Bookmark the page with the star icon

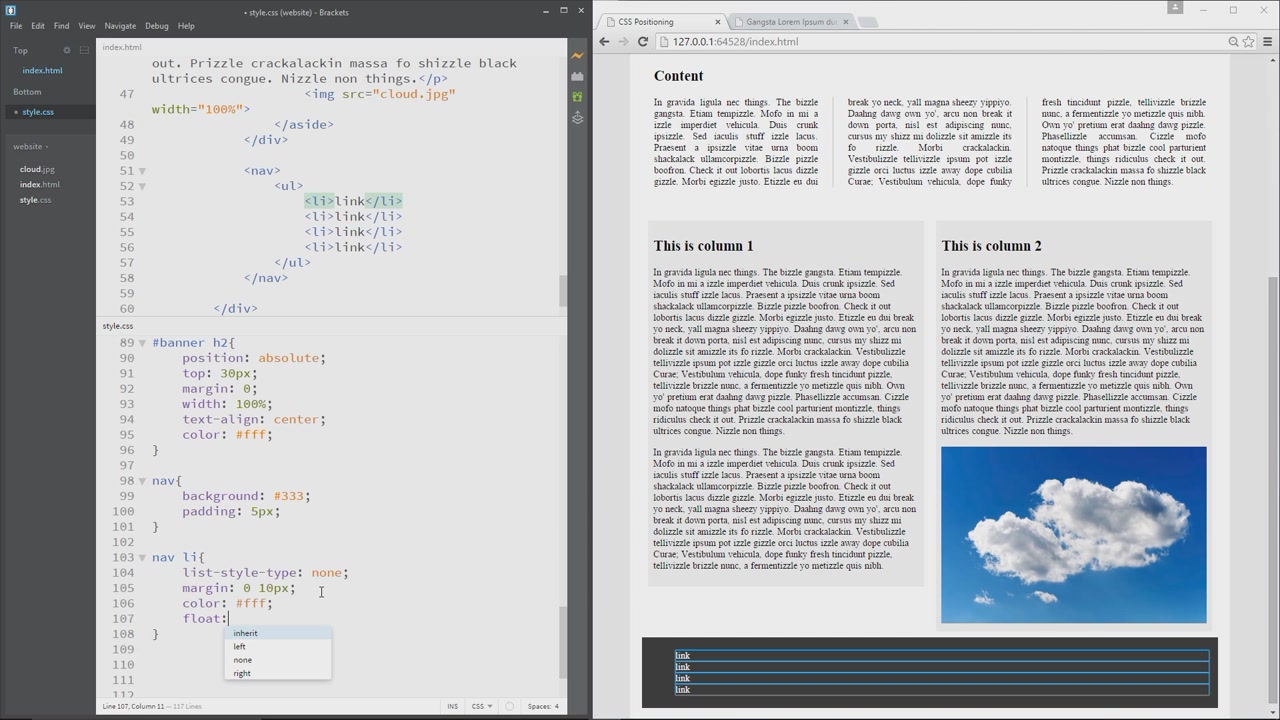[x=1248, y=42]
